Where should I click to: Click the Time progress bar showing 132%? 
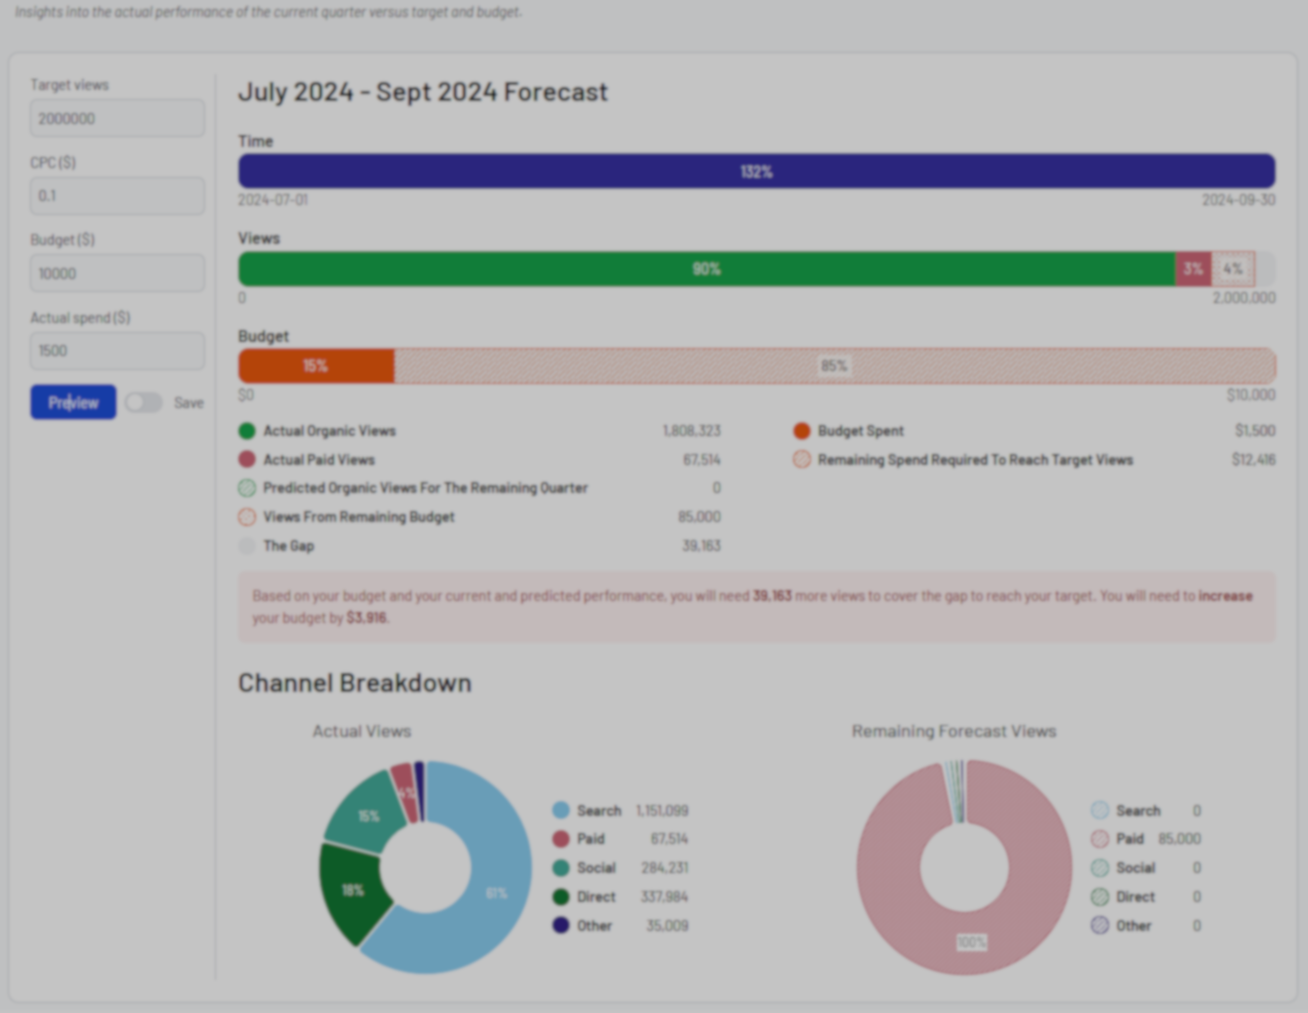coord(756,171)
